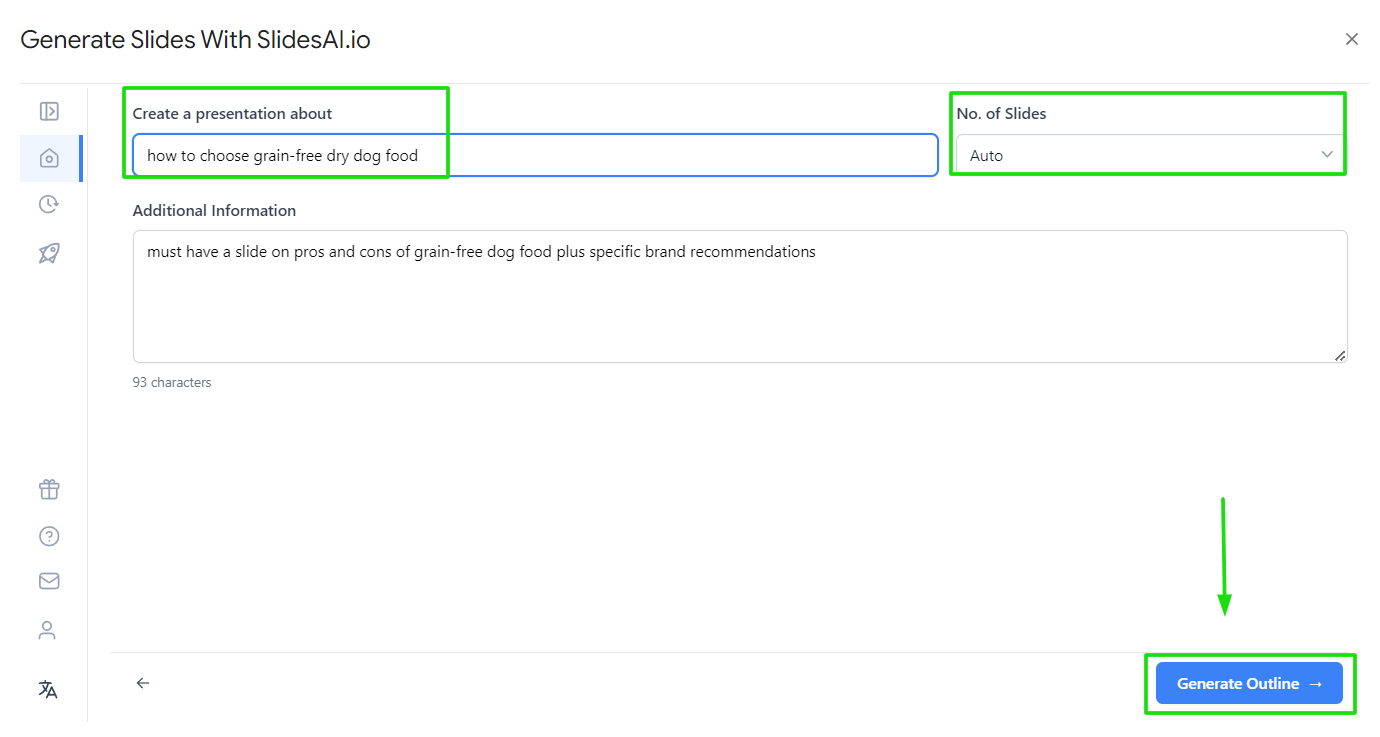Toggle the sidebar panel icon
Image resolution: width=1380 pixels, height=737 pixels.
49,111
